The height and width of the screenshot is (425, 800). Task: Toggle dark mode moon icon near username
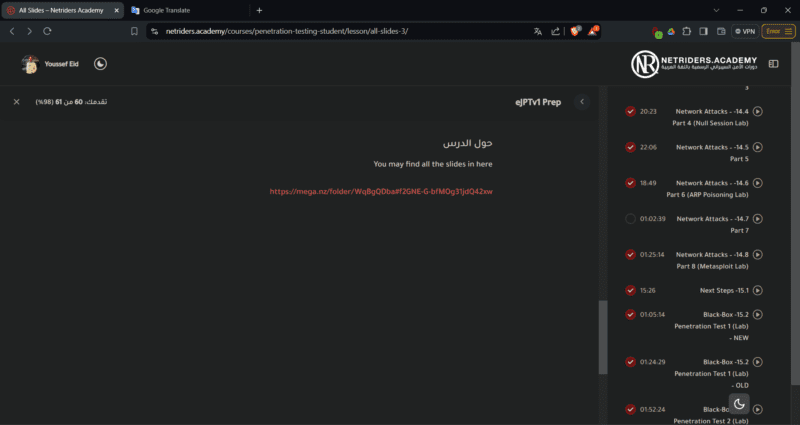pos(101,64)
